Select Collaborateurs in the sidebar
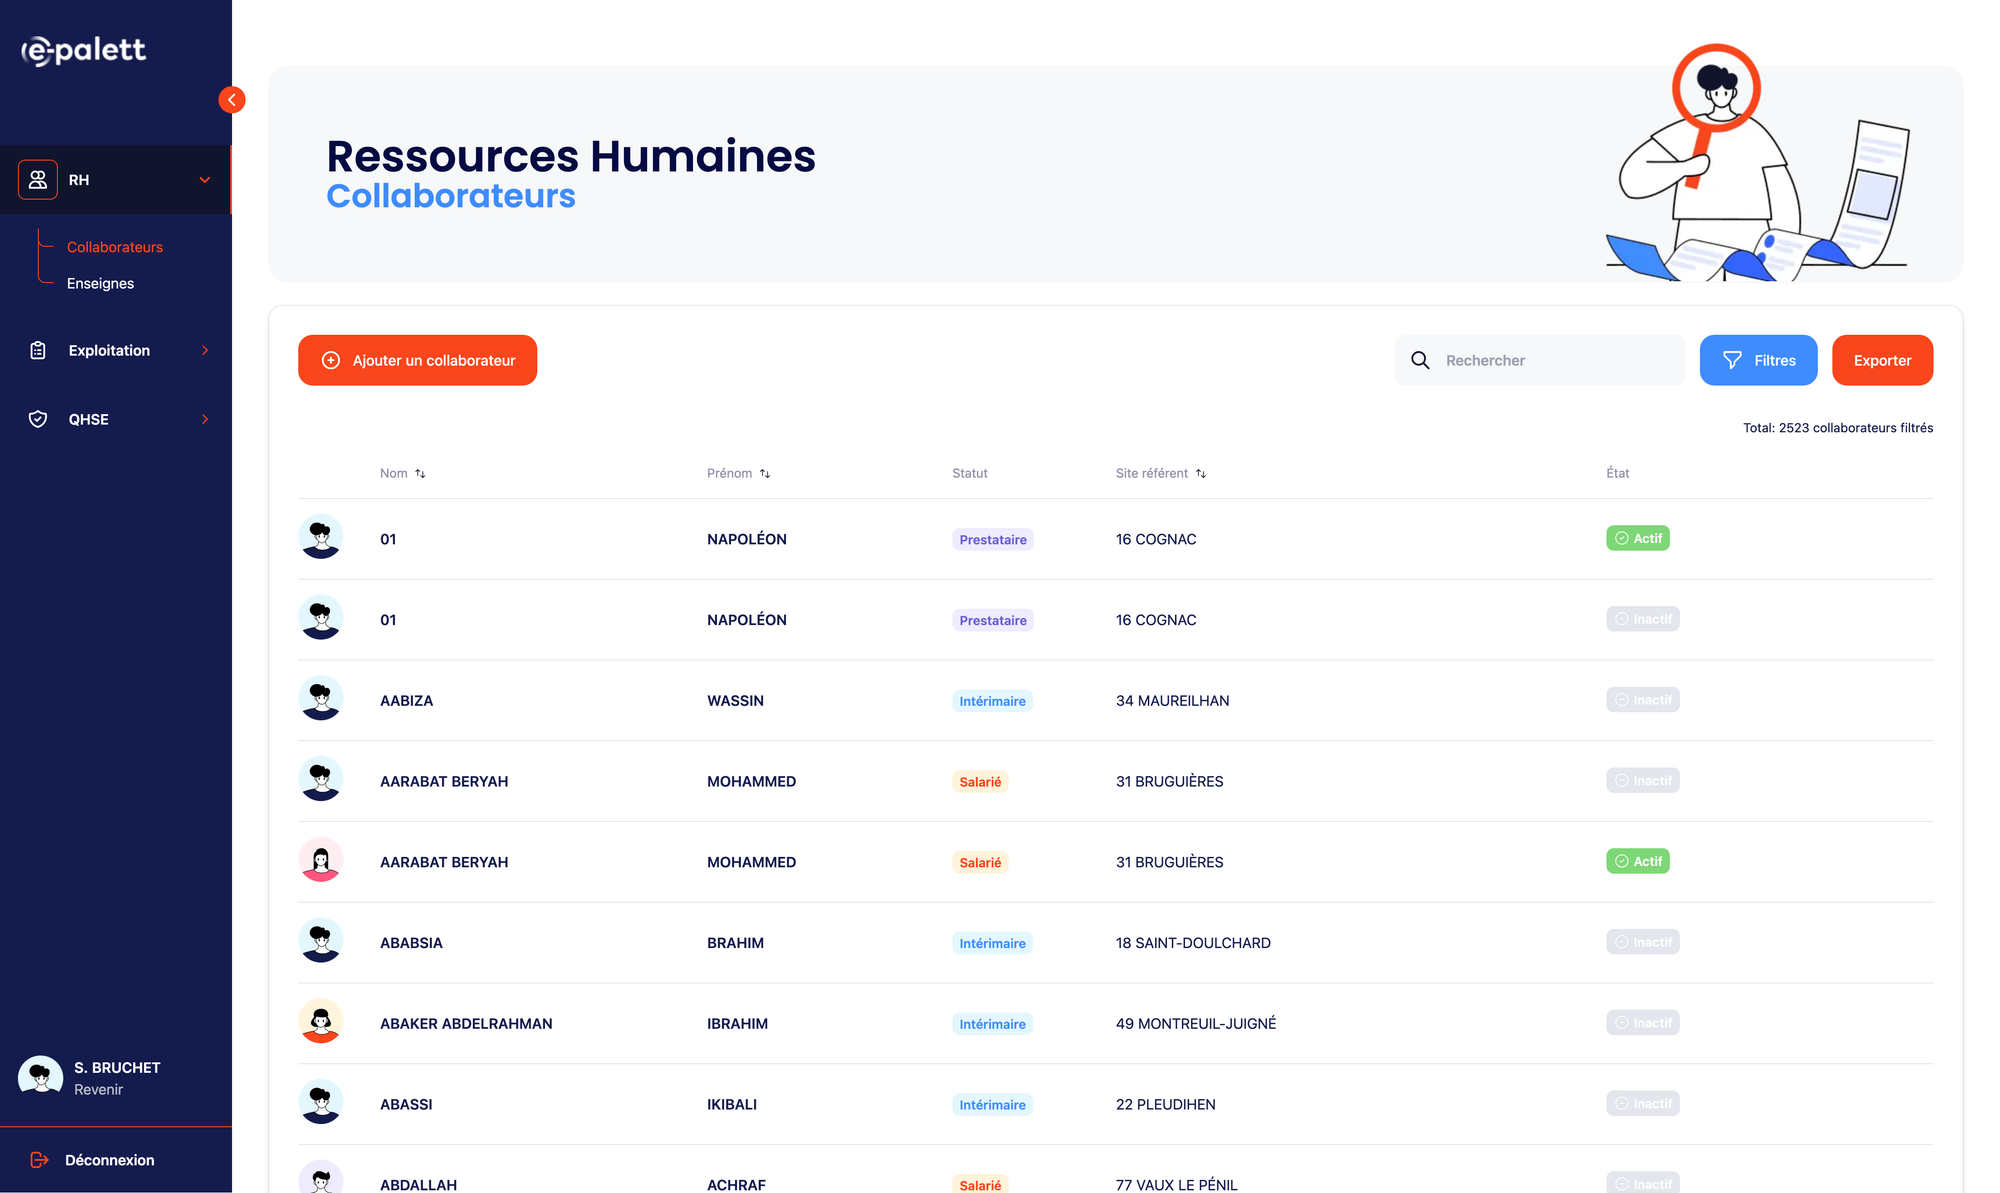This screenshot has height=1193, width=2000. click(x=115, y=247)
